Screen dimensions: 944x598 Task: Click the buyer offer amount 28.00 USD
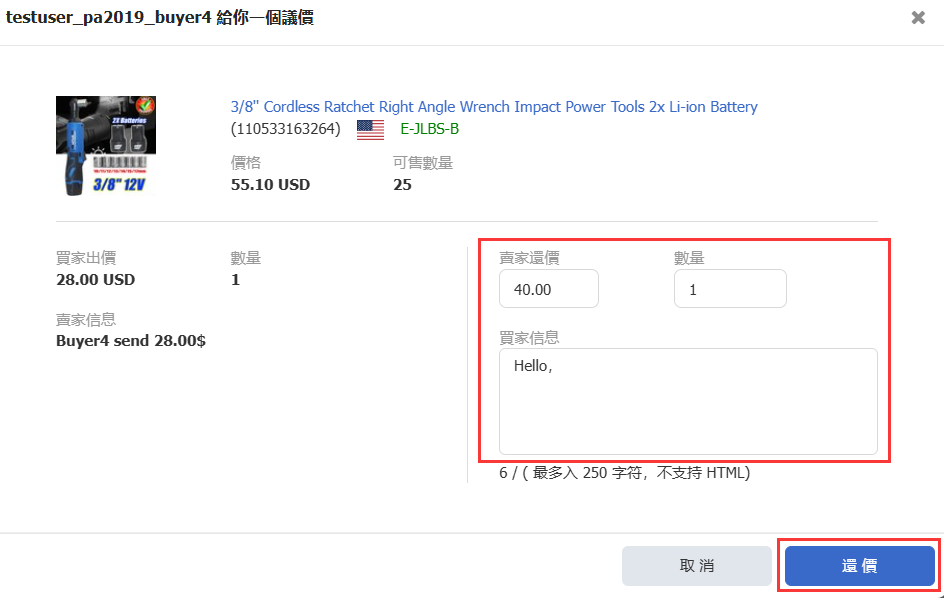(95, 280)
